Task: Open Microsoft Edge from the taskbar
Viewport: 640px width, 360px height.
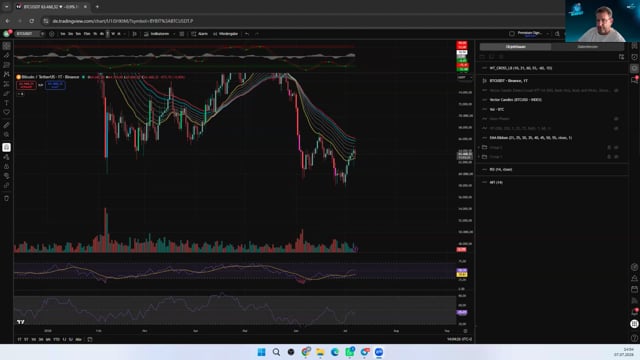Action: (x=335, y=352)
